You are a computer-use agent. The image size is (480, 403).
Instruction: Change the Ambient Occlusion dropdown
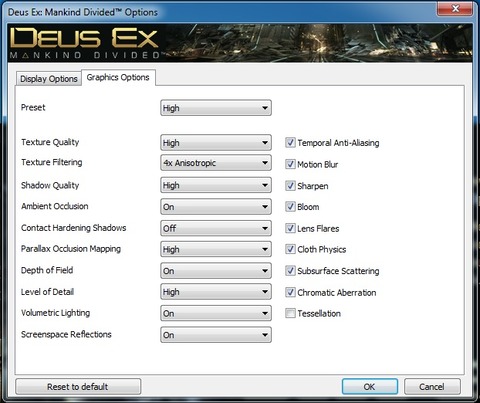(216, 207)
